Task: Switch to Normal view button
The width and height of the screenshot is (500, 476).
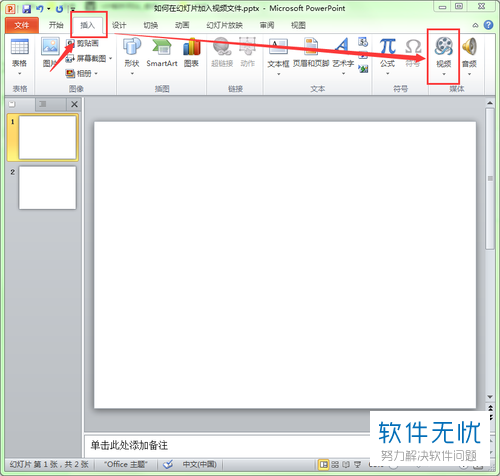Action: pyautogui.click(x=323, y=464)
